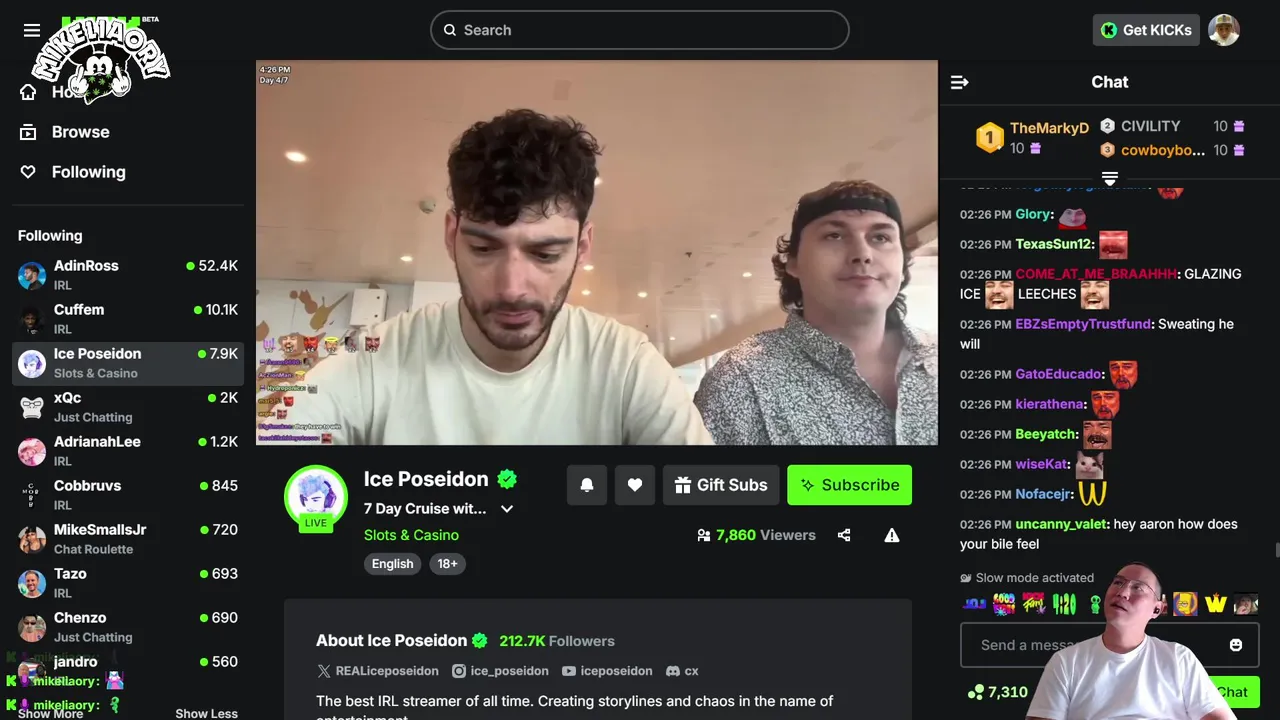Click the notification bell icon

(x=587, y=485)
